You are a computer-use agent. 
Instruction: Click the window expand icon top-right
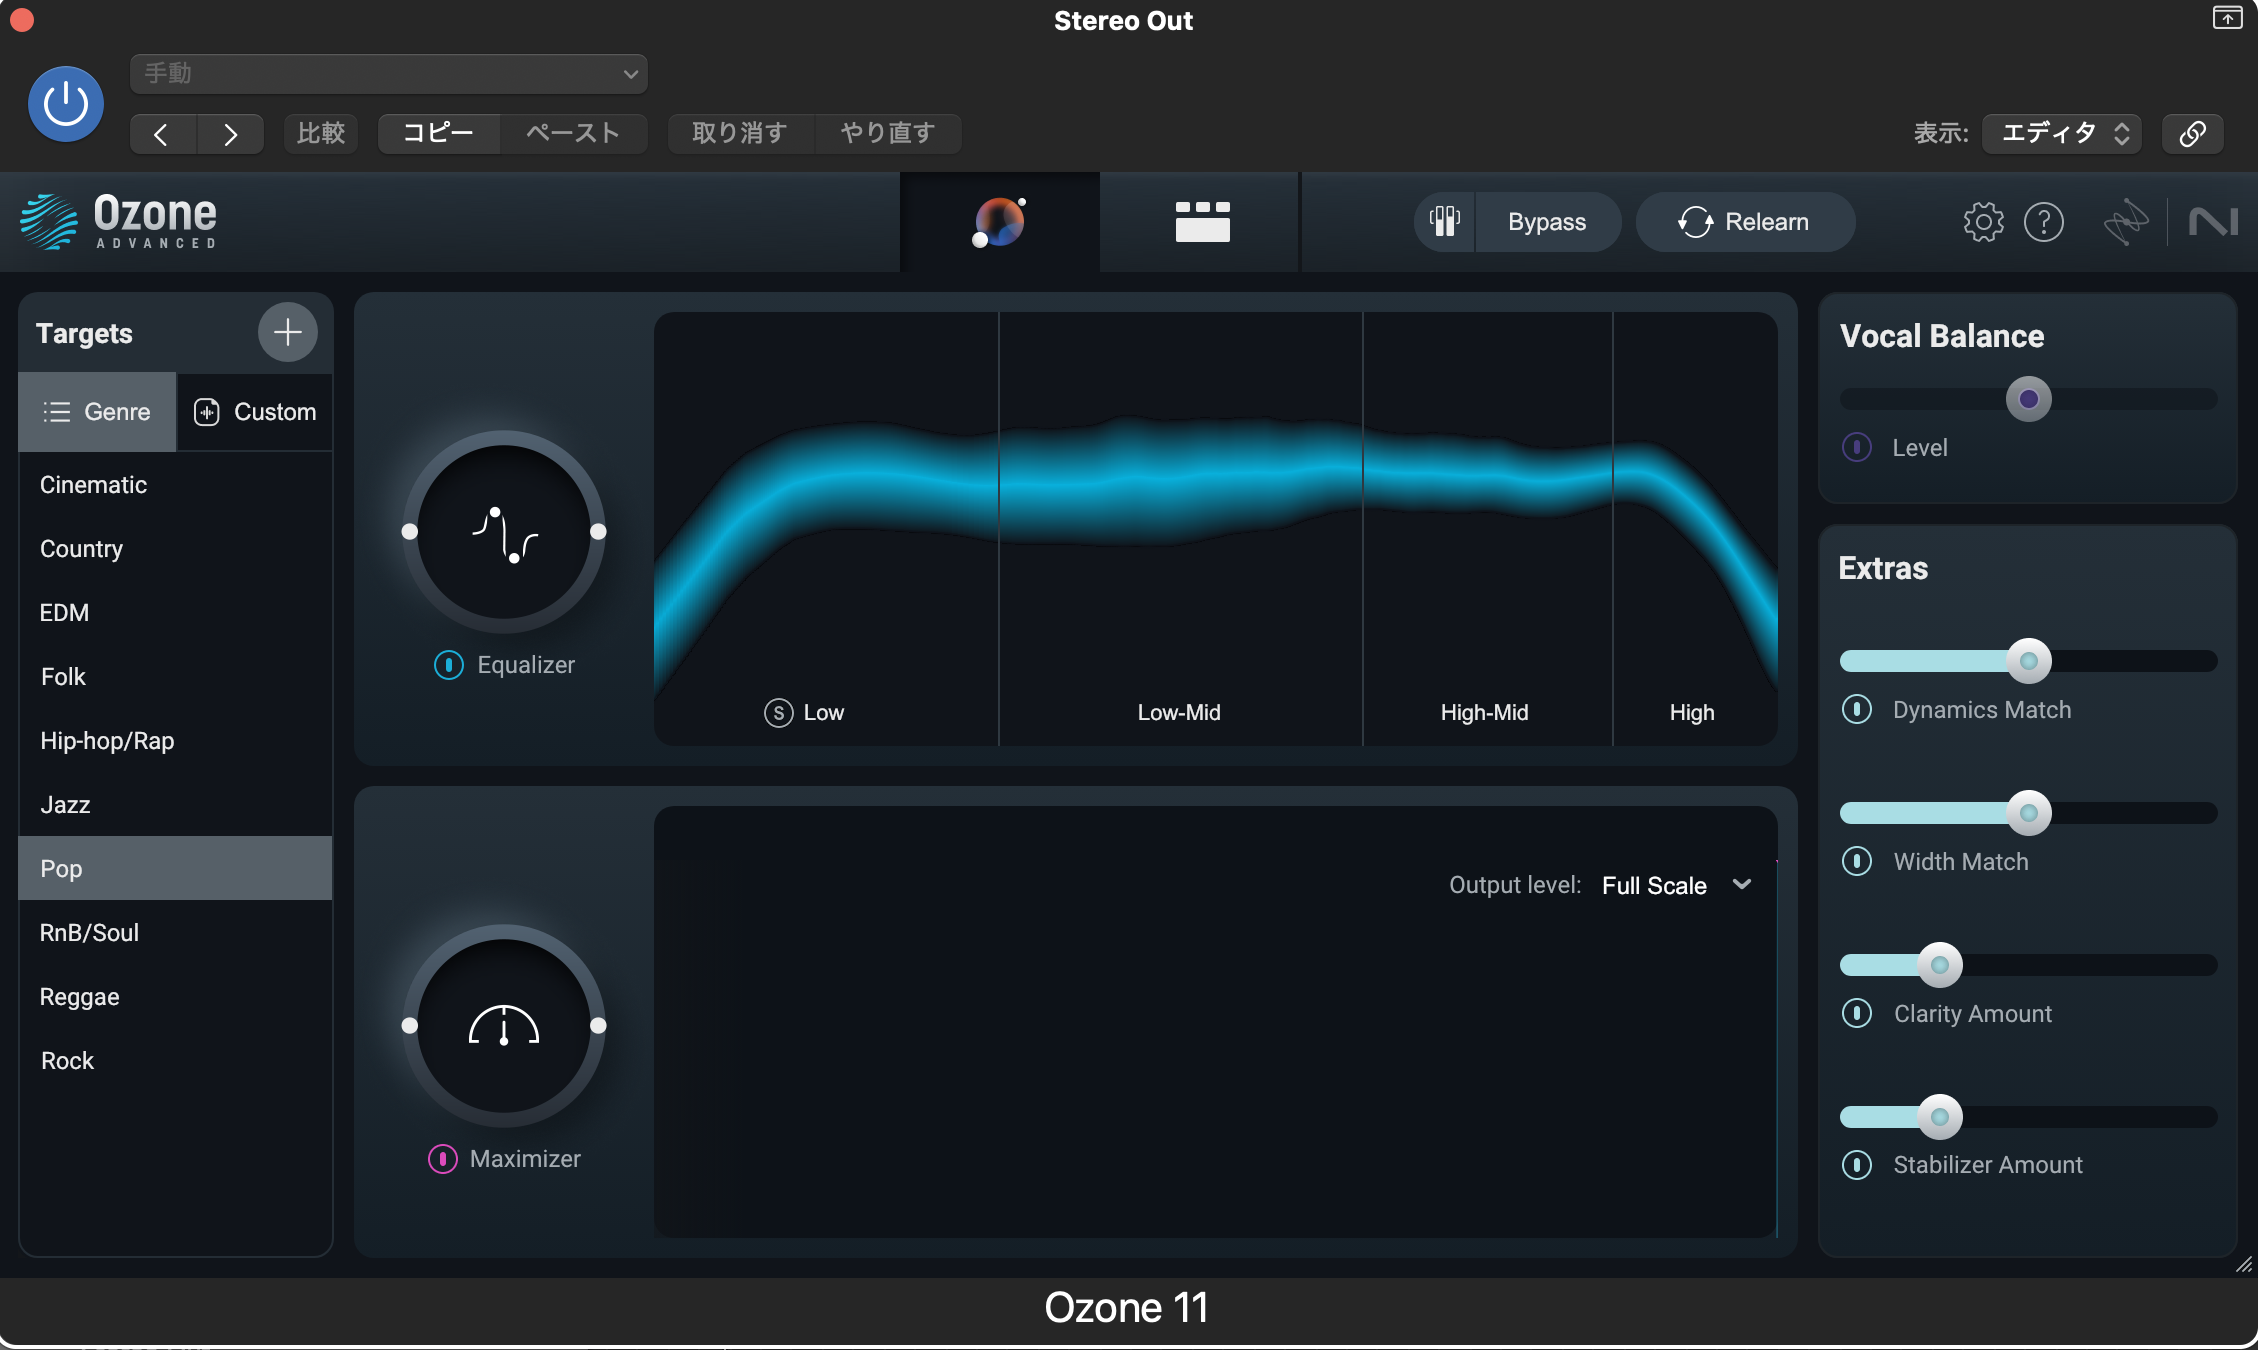[x=2227, y=18]
